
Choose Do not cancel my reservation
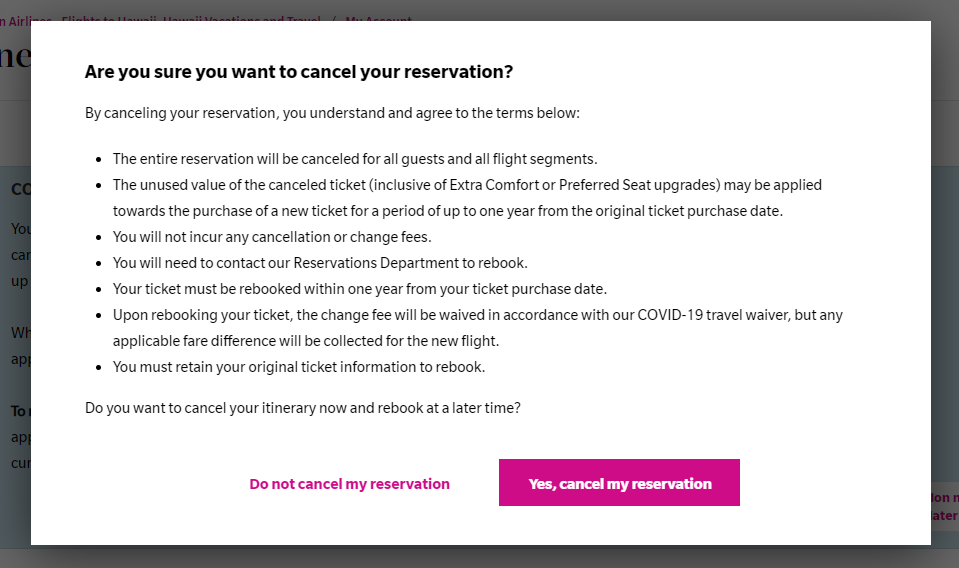coord(349,484)
